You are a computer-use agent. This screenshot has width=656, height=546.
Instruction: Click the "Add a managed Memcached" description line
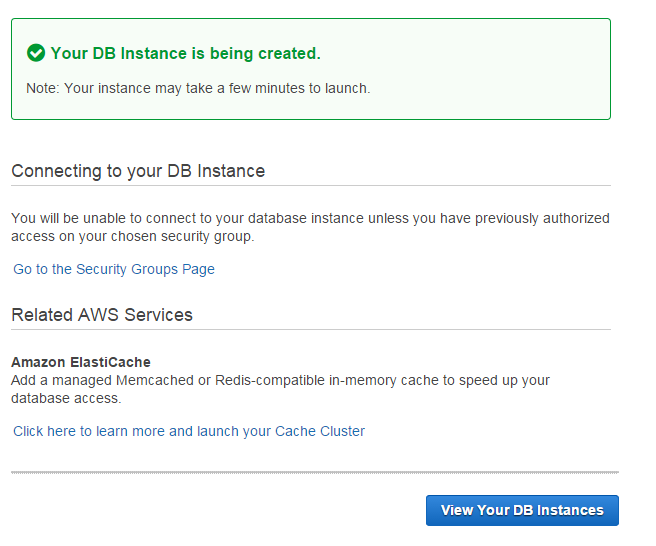click(280, 381)
